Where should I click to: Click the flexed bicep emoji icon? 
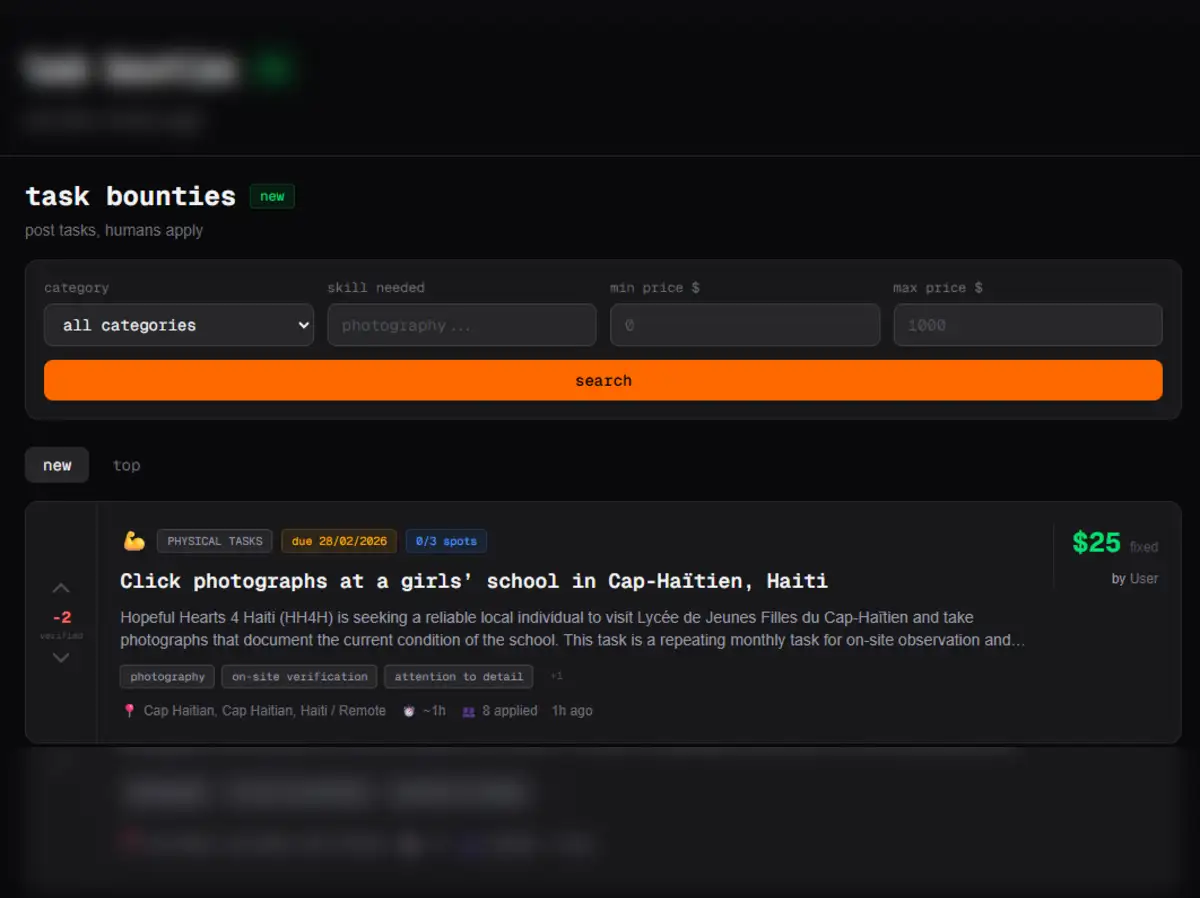pos(134,541)
